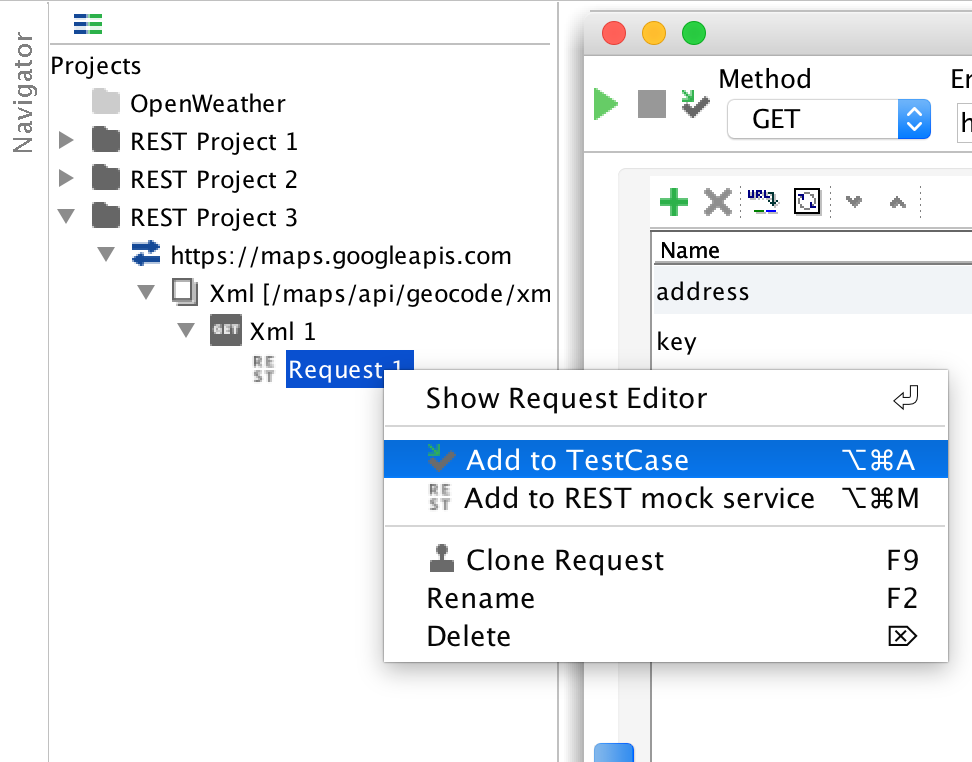The height and width of the screenshot is (762, 972).
Task: Click the Move parameter up arrow icon
Action: point(898,202)
